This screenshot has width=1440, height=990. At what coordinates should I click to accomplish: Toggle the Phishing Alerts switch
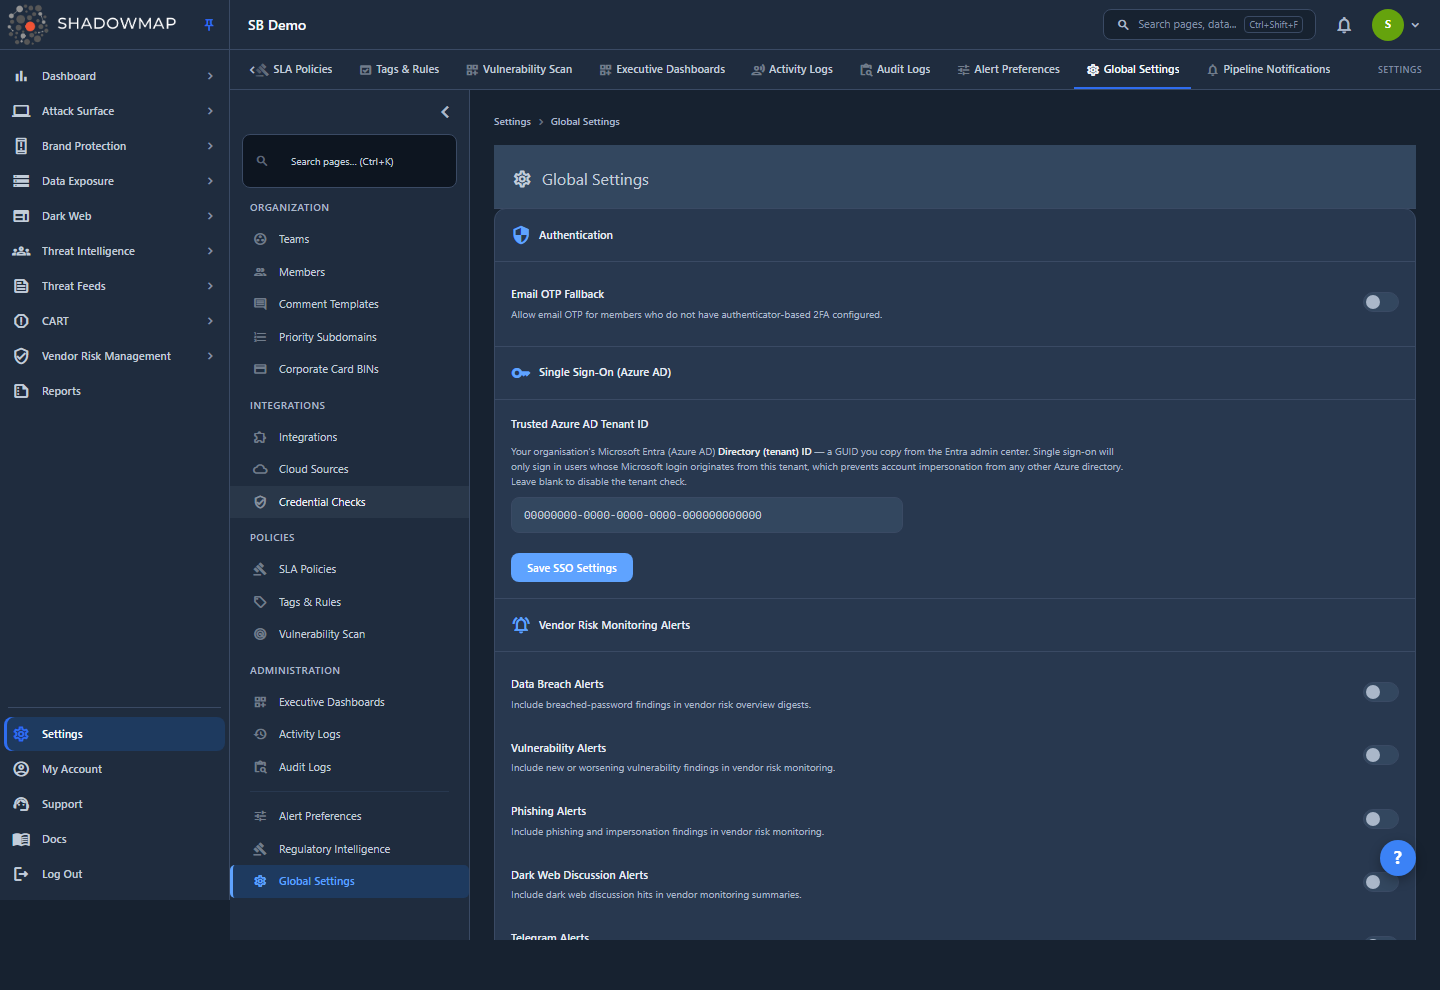coord(1381,819)
